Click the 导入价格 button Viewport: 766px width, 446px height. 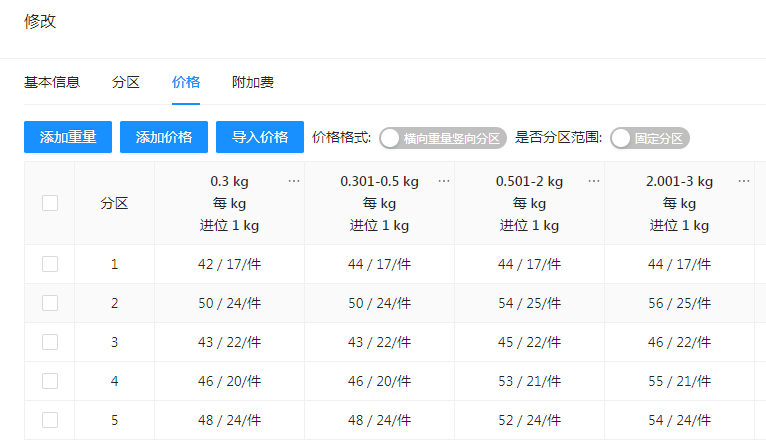[260, 137]
